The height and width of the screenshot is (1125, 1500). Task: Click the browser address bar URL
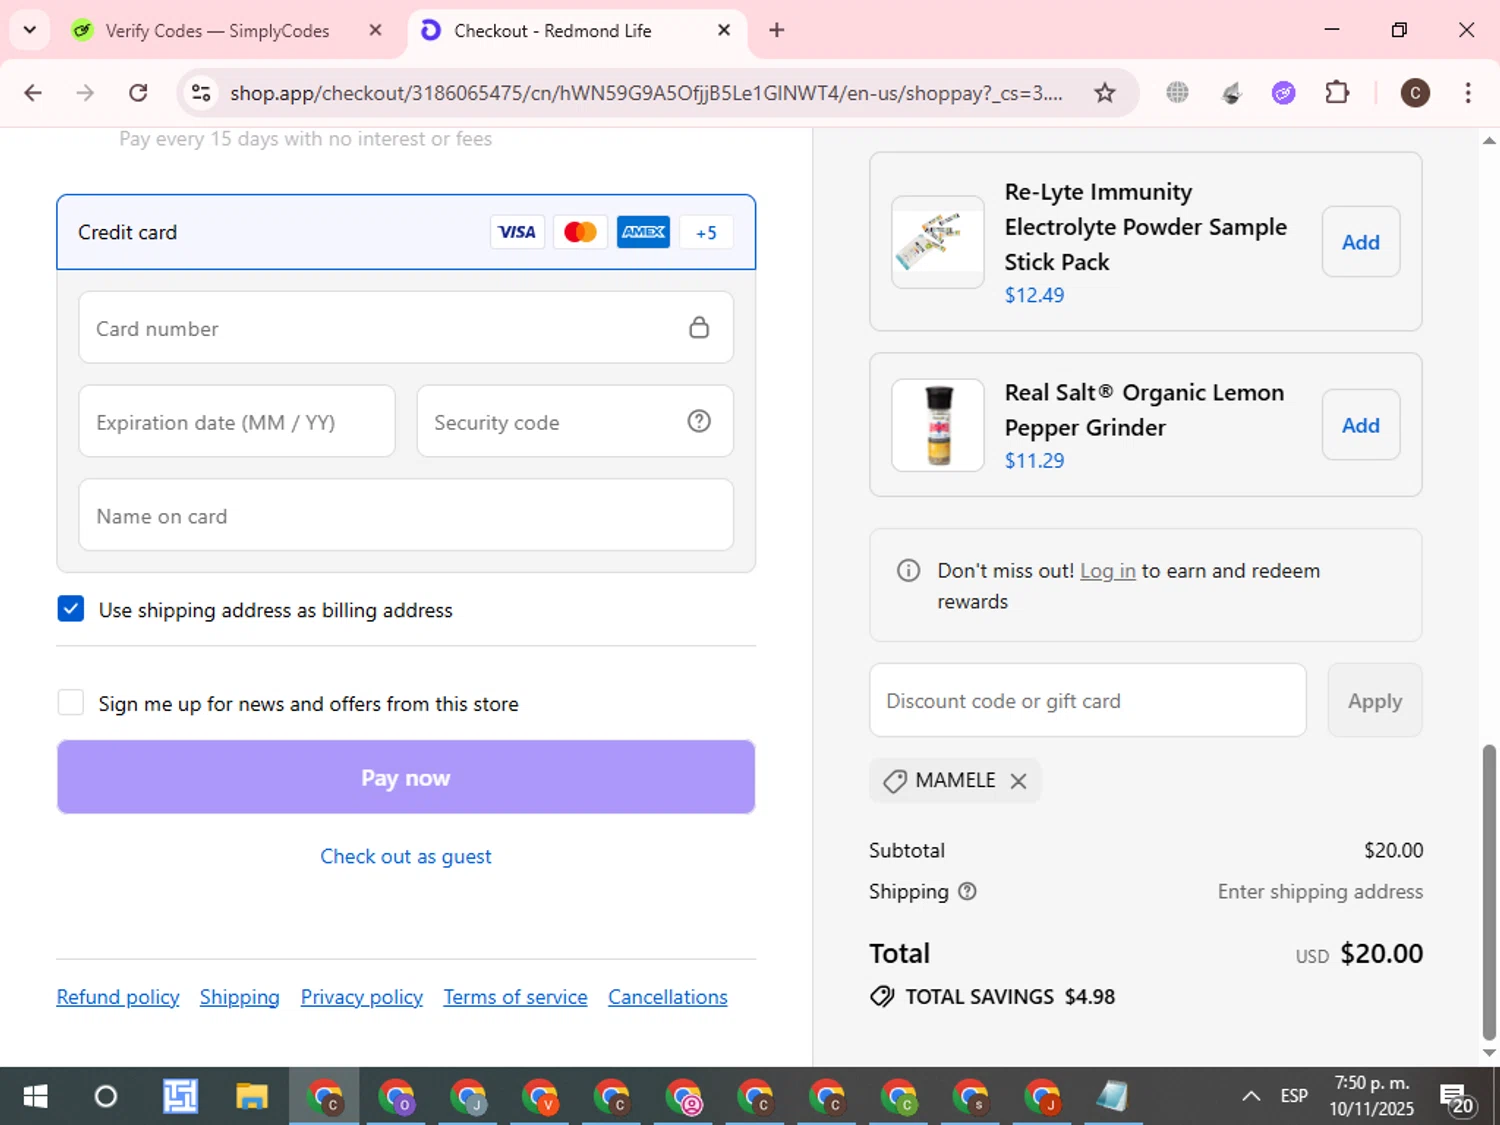[x=646, y=93]
